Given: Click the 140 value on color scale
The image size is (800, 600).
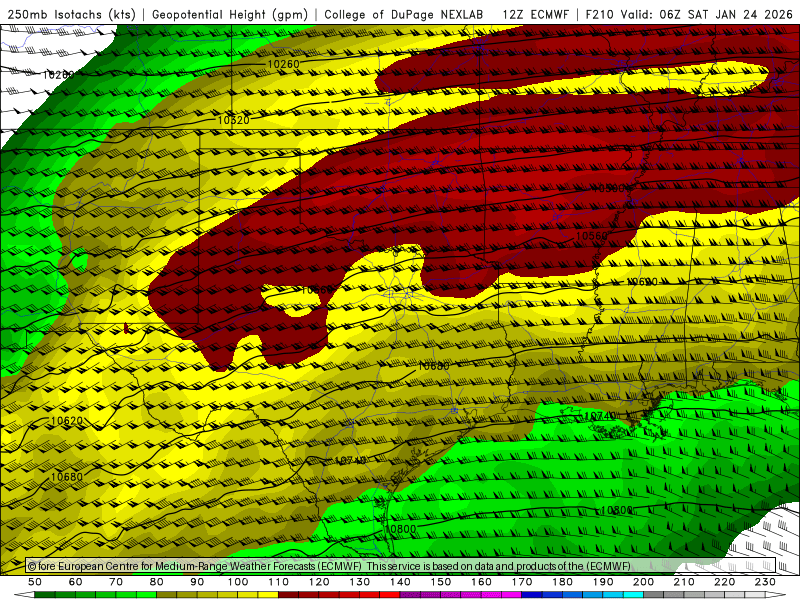Looking at the screenshot, I should 400,582.
